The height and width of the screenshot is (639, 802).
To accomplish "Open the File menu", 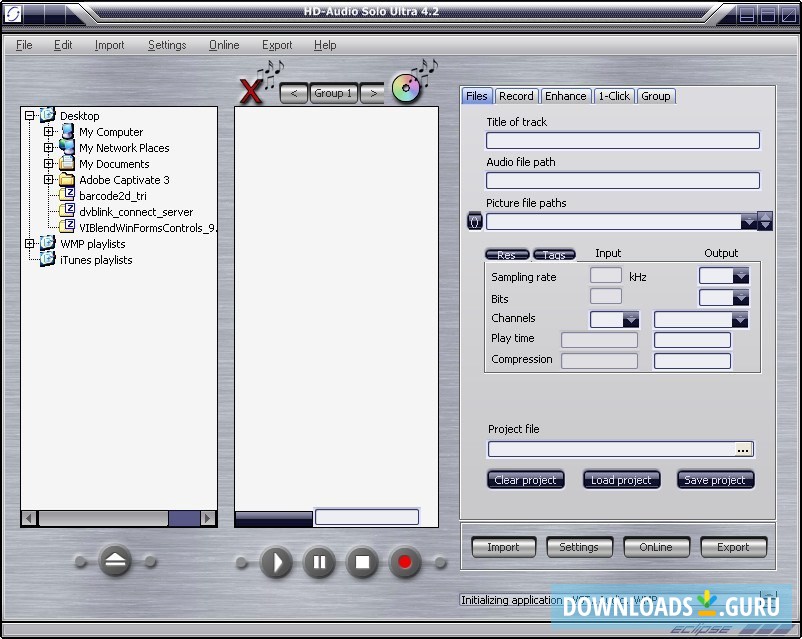I will click(x=24, y=45).
